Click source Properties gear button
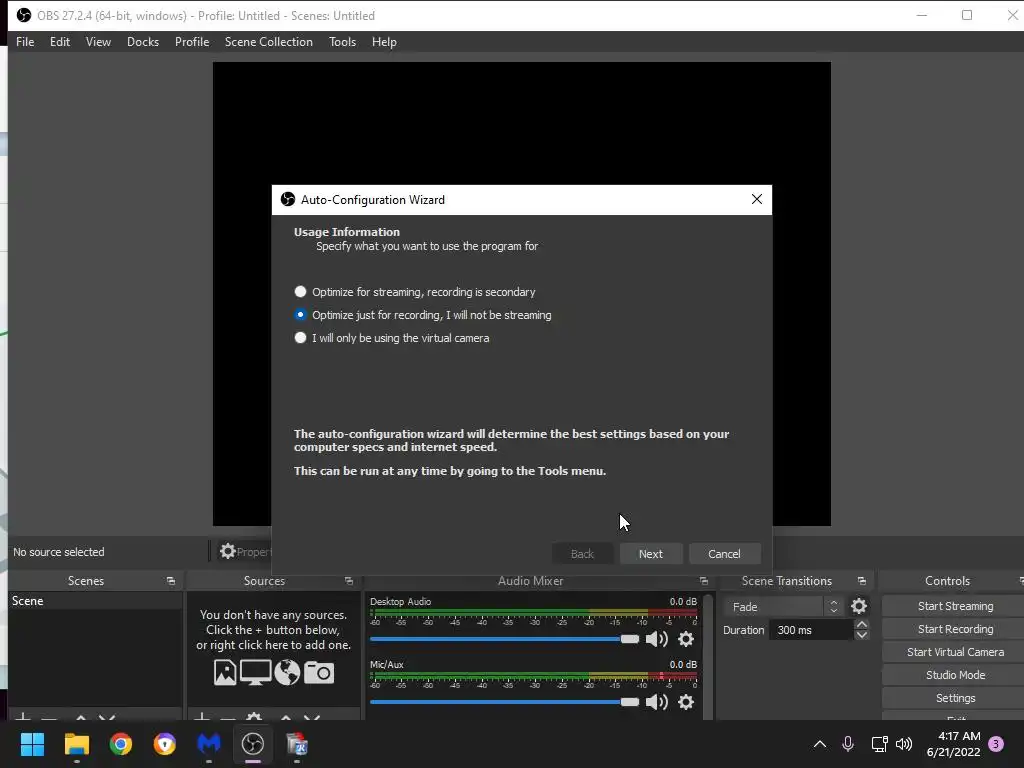This screenshot has height=768, width=1024. point(245,552)
